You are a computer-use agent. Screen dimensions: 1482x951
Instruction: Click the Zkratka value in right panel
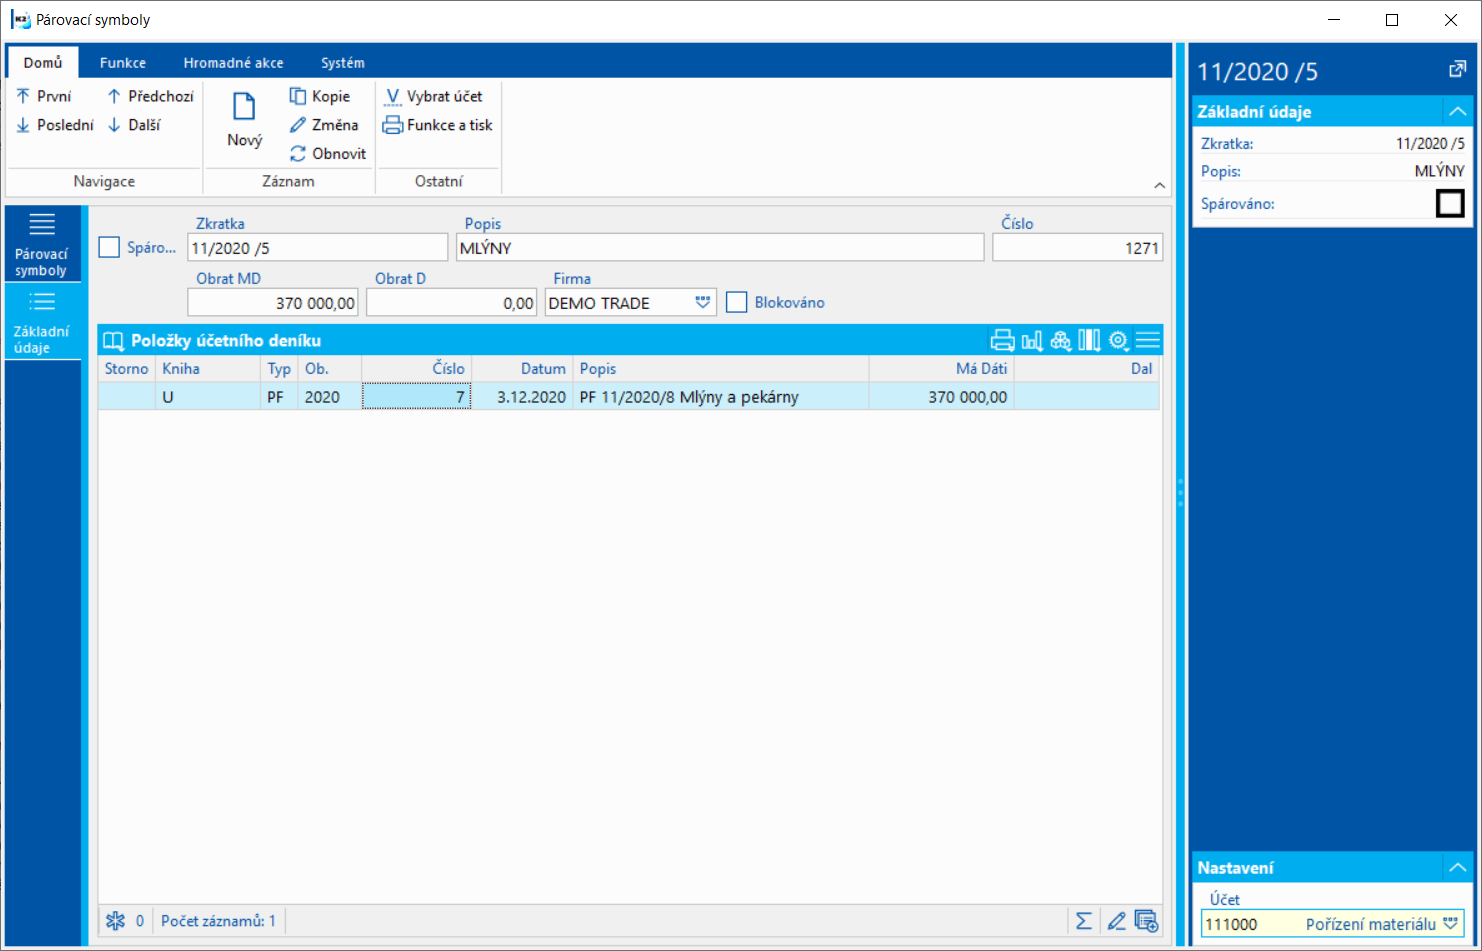coord(1430,144)
